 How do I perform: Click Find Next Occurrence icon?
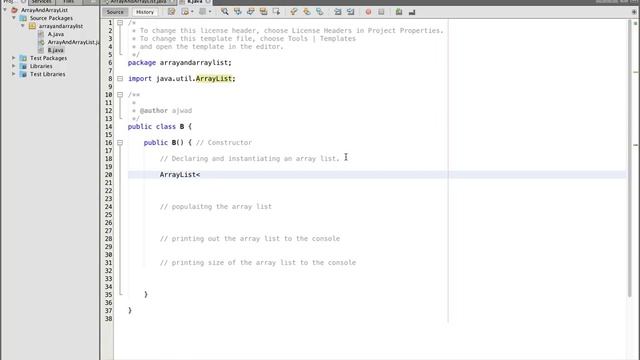tap(251, 12)
